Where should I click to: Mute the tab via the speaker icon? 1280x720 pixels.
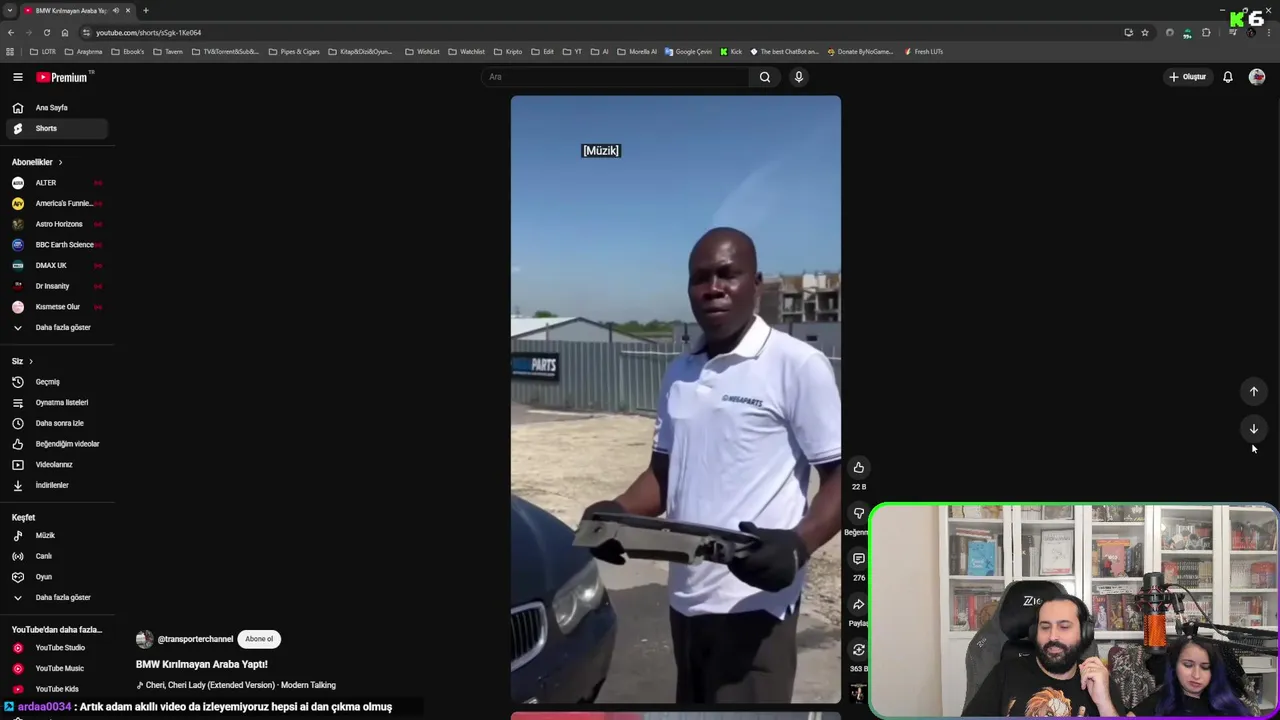click(x=116, y=10)
